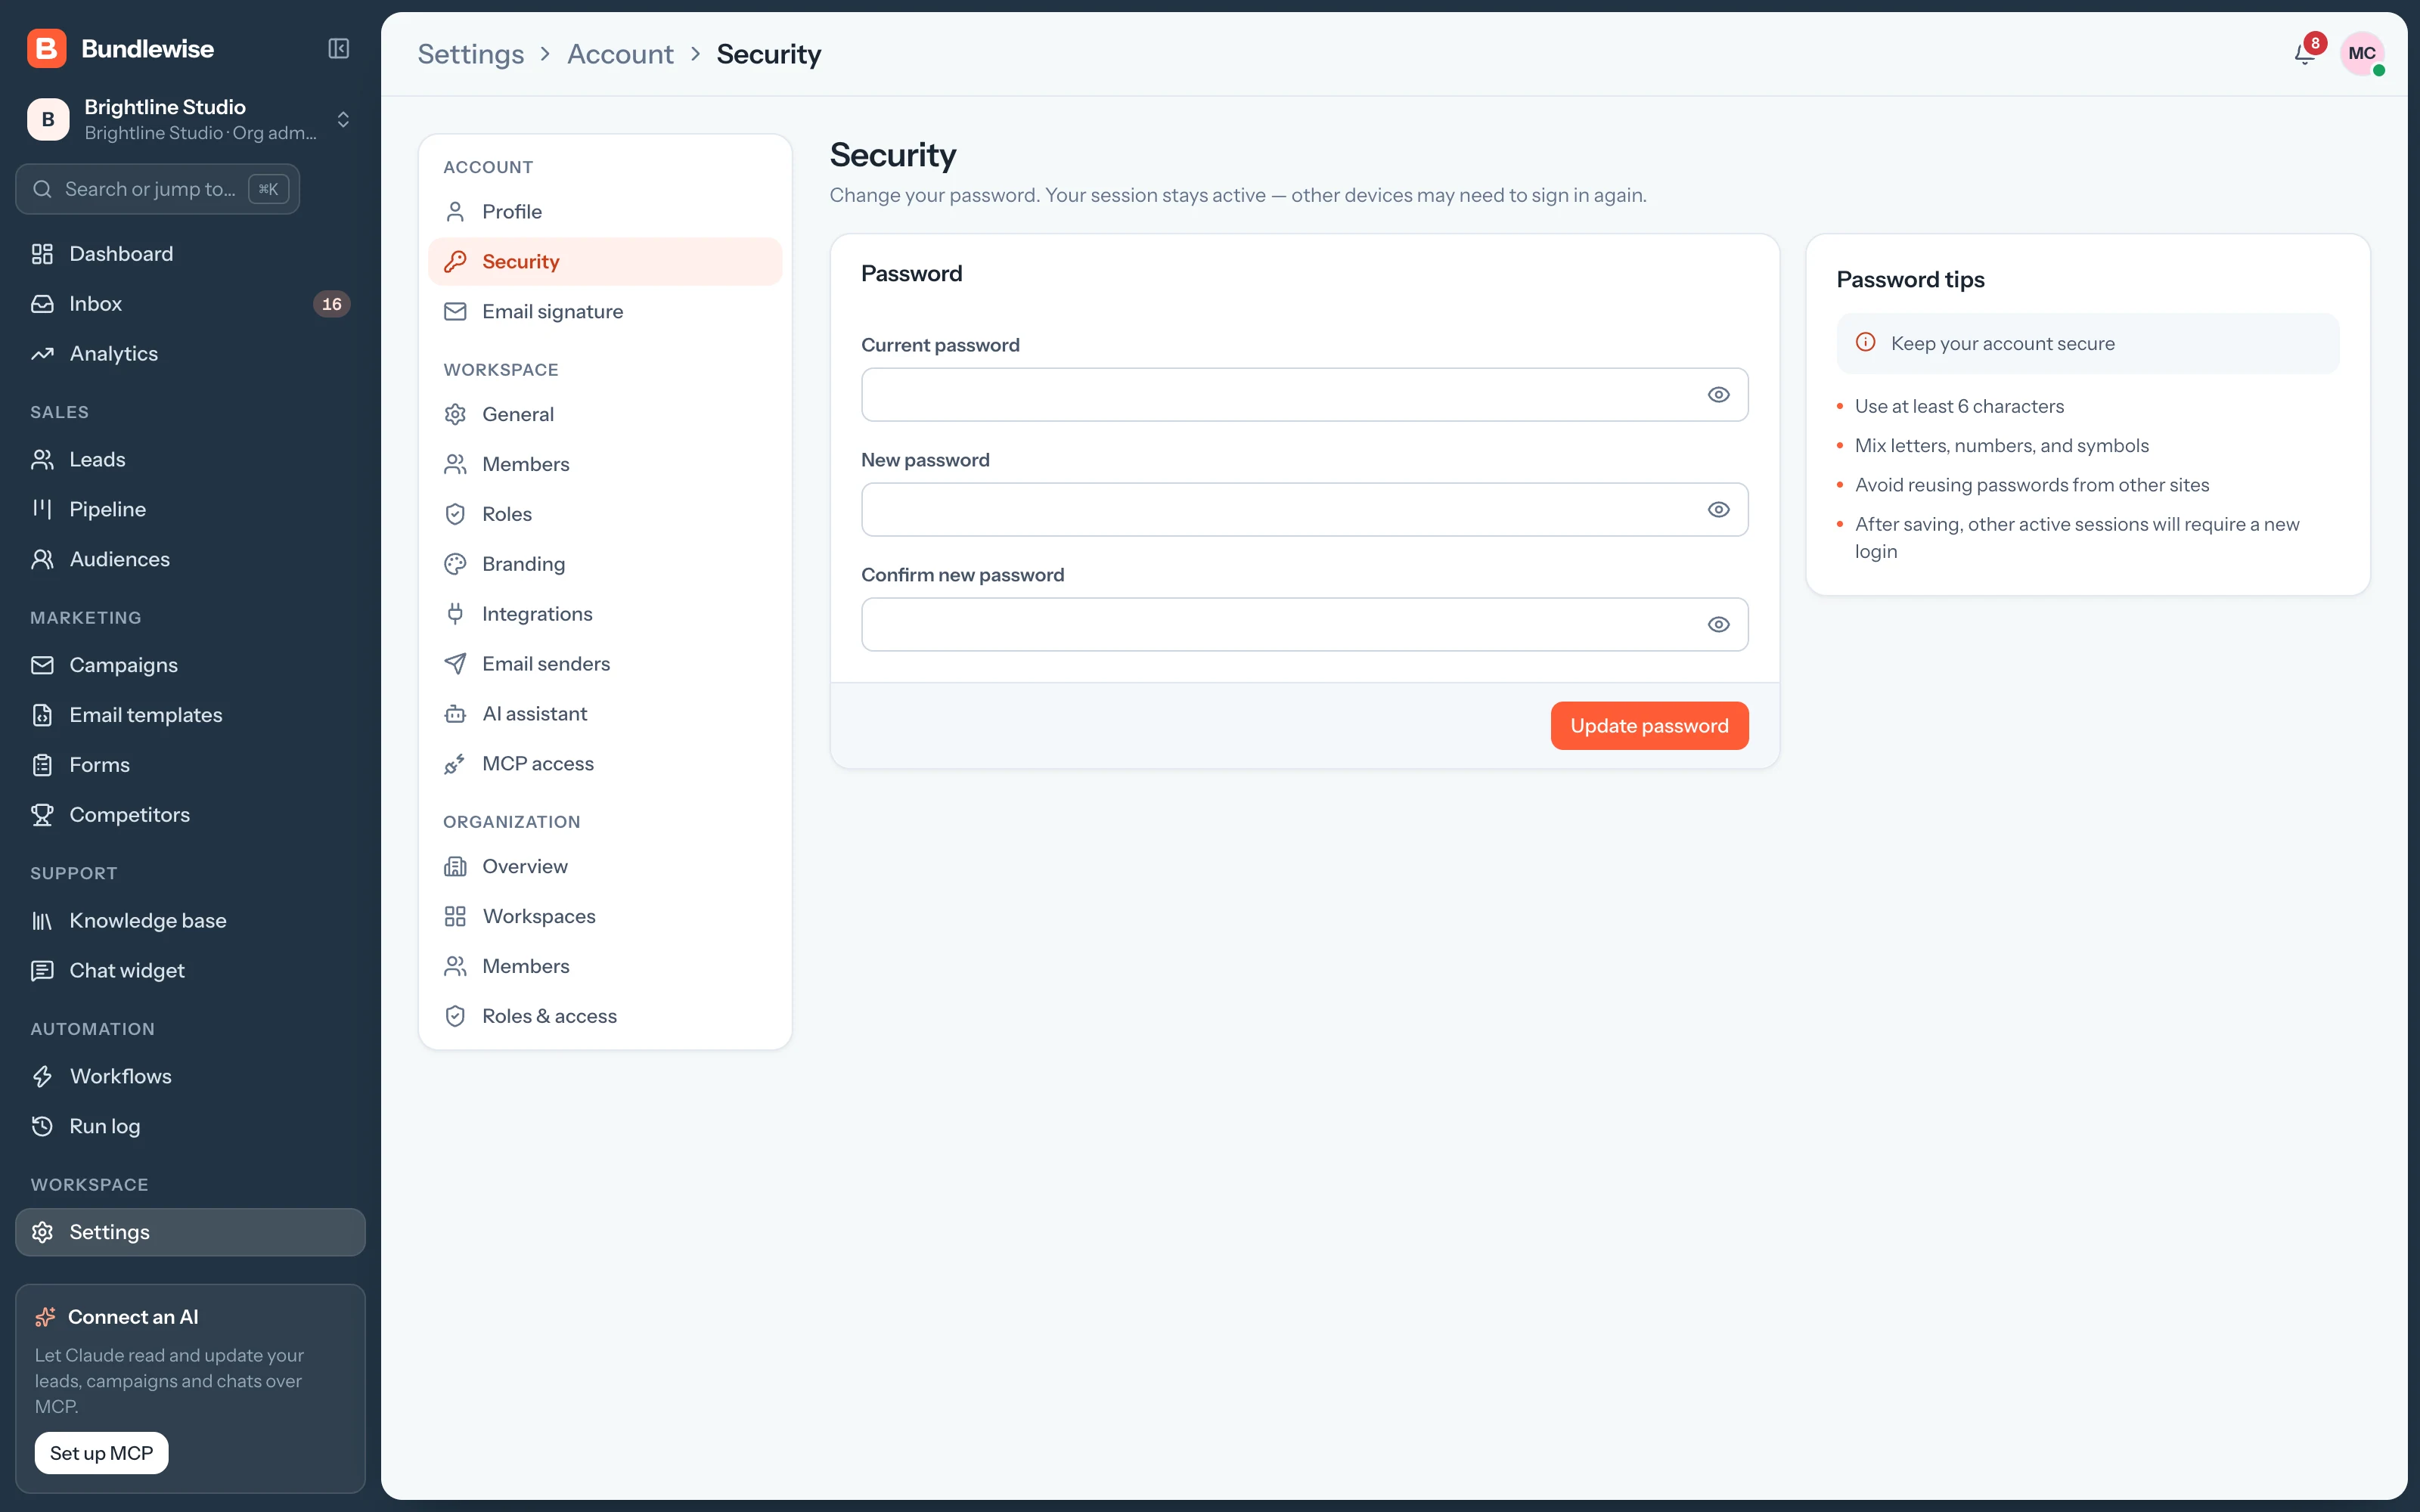This screenshot has width=2420, height=1512.
Task: Click the Pipeline icon in sidebar
Action: pyautogui.click(x=42, y=509)
